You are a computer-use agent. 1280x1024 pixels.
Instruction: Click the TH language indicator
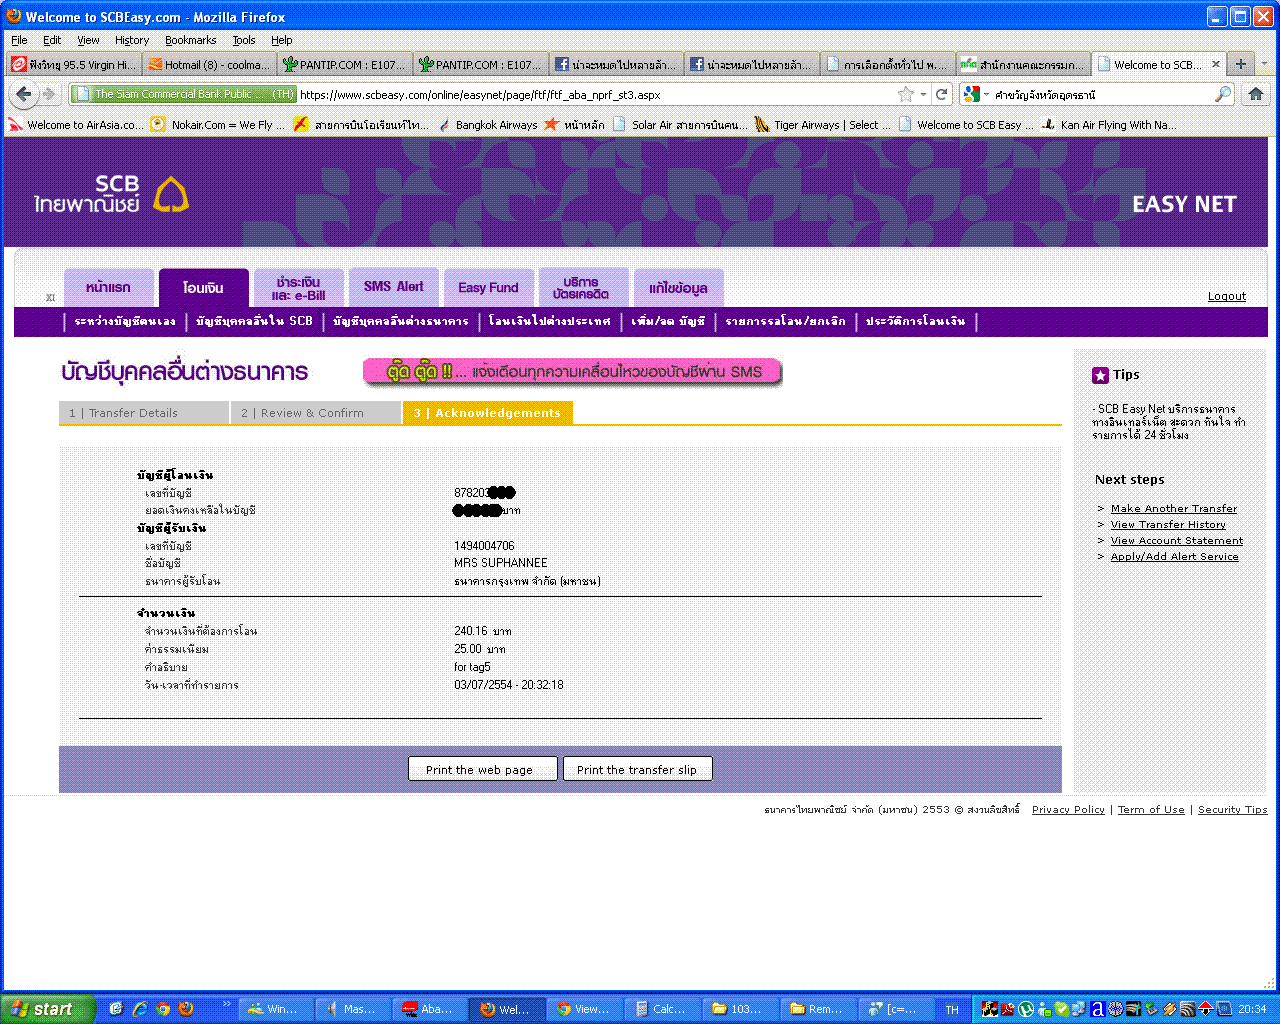click(952, 1009)
